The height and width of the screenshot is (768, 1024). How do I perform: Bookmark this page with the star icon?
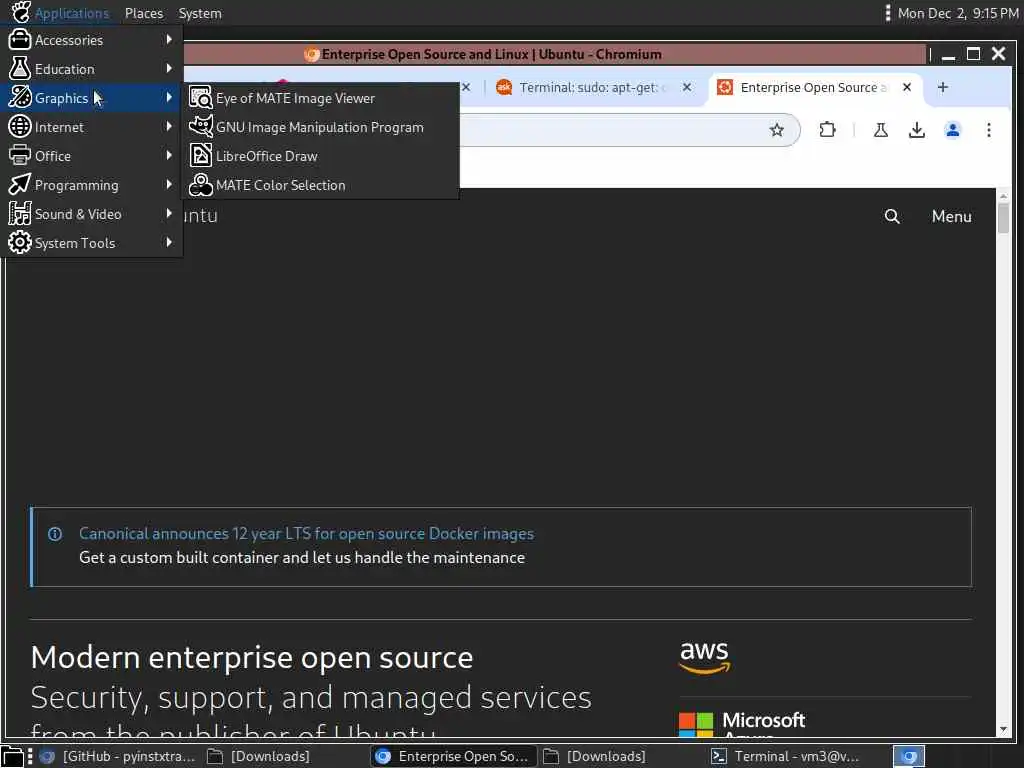click(x=776, y=130)
